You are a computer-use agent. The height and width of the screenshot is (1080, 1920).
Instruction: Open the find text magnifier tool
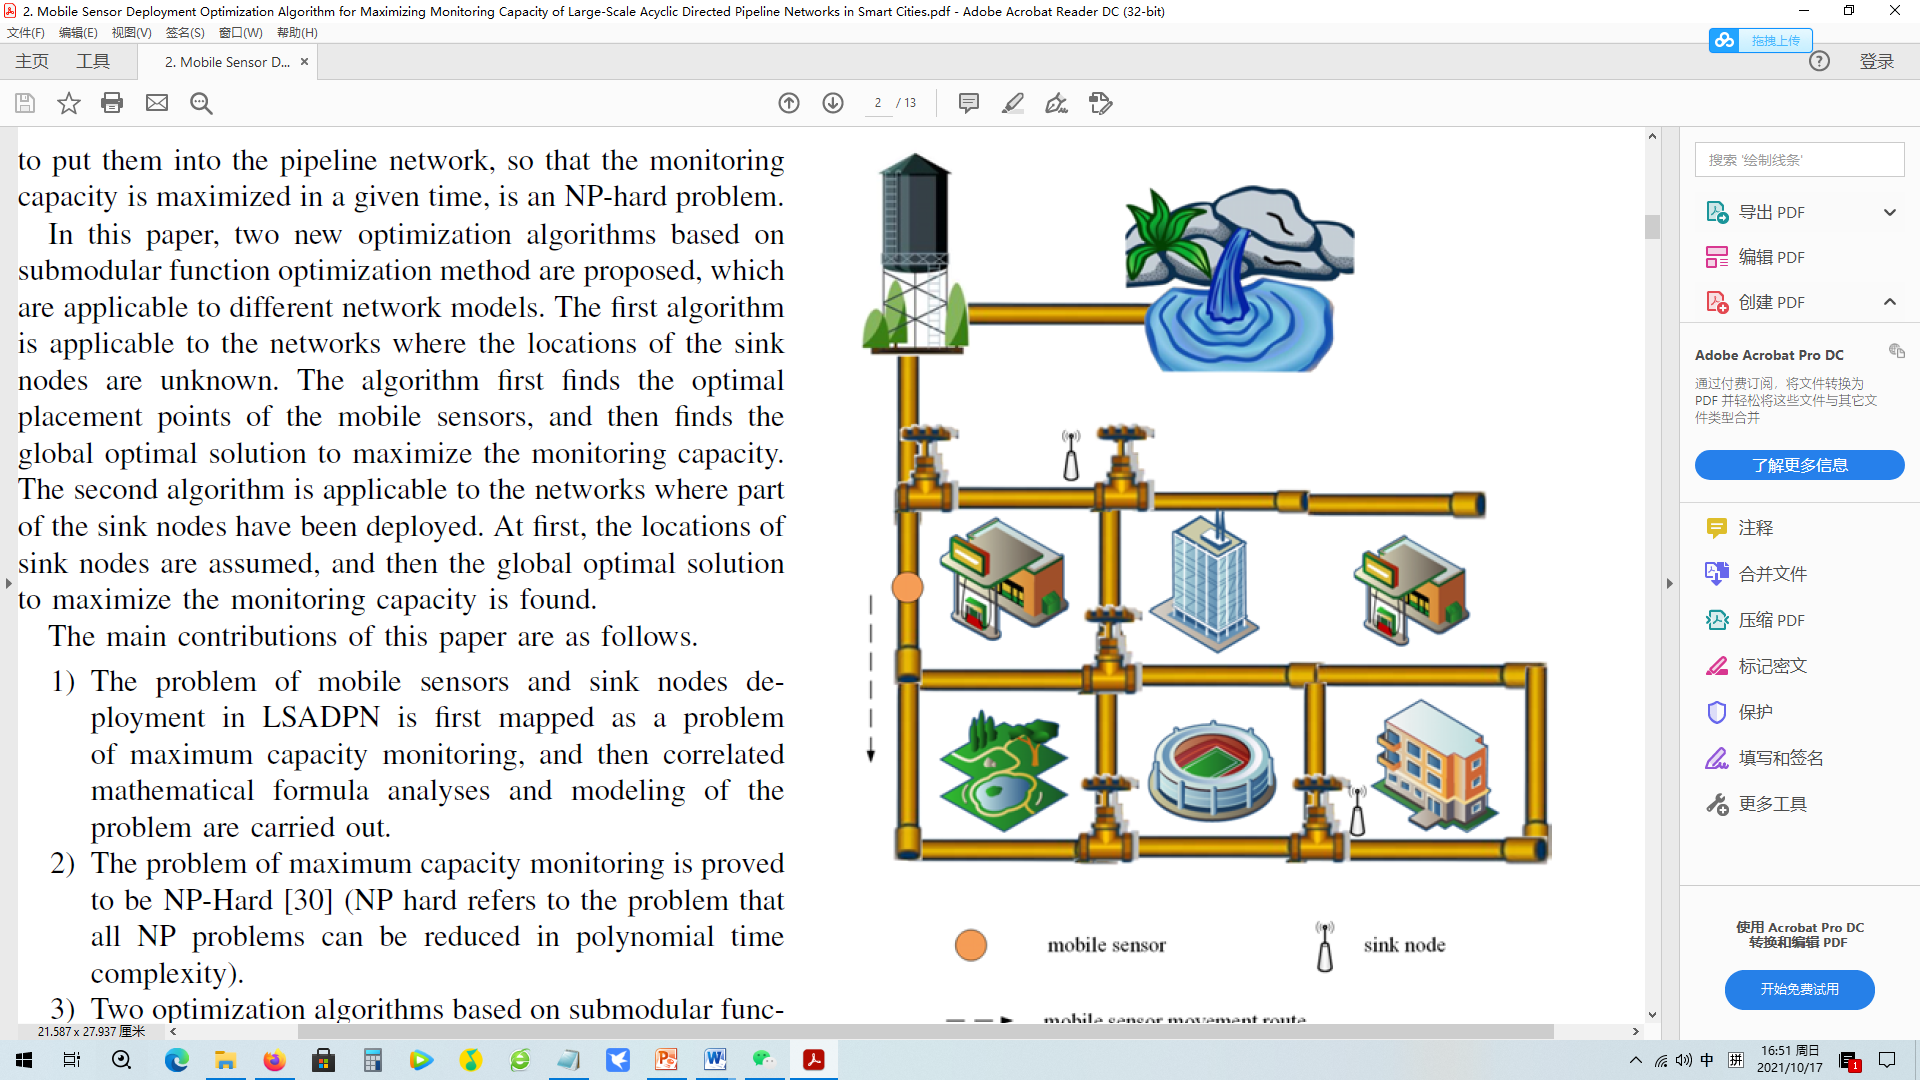click(x=201, y=103)
